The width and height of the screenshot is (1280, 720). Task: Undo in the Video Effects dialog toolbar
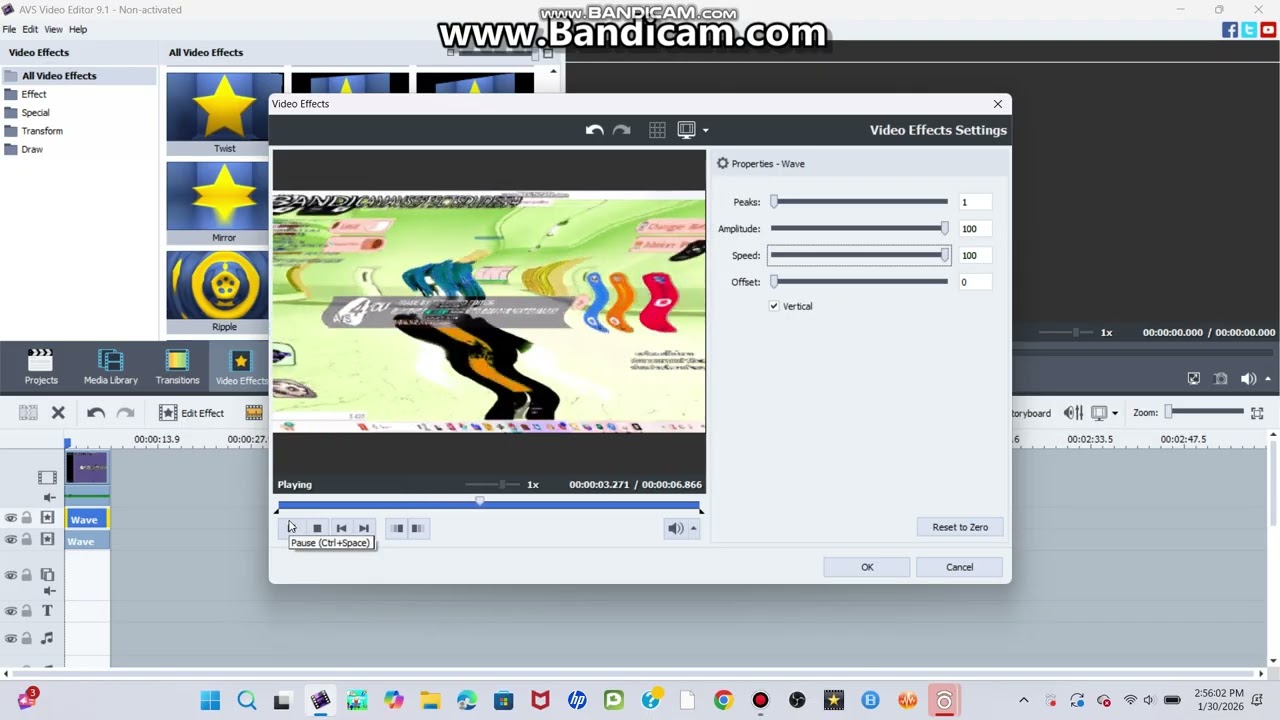coord(594,130)
